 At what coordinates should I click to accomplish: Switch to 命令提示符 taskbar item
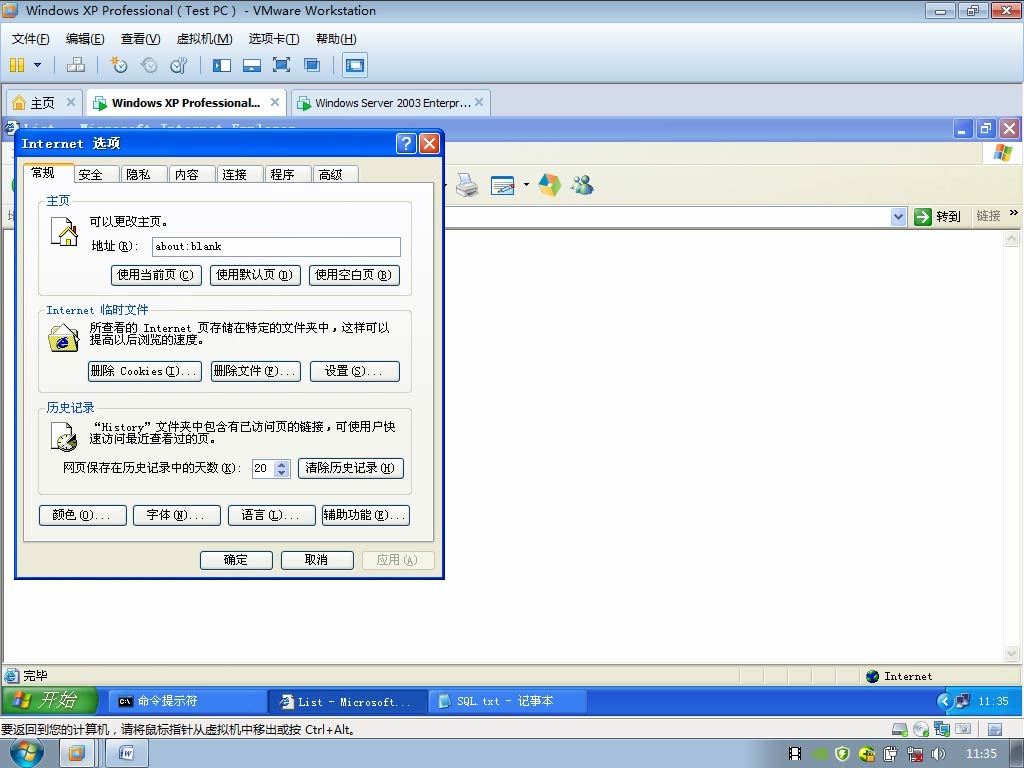point(186,701)
